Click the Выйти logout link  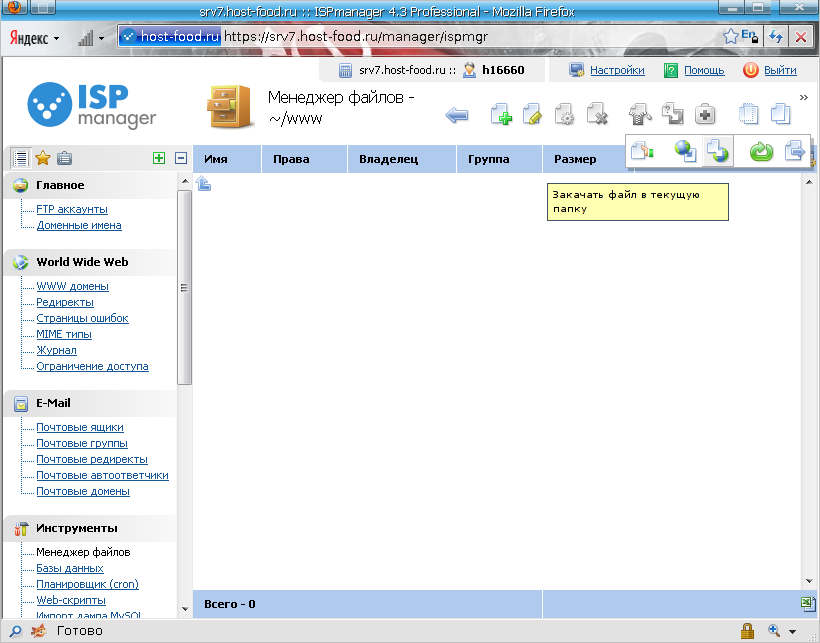780,70
